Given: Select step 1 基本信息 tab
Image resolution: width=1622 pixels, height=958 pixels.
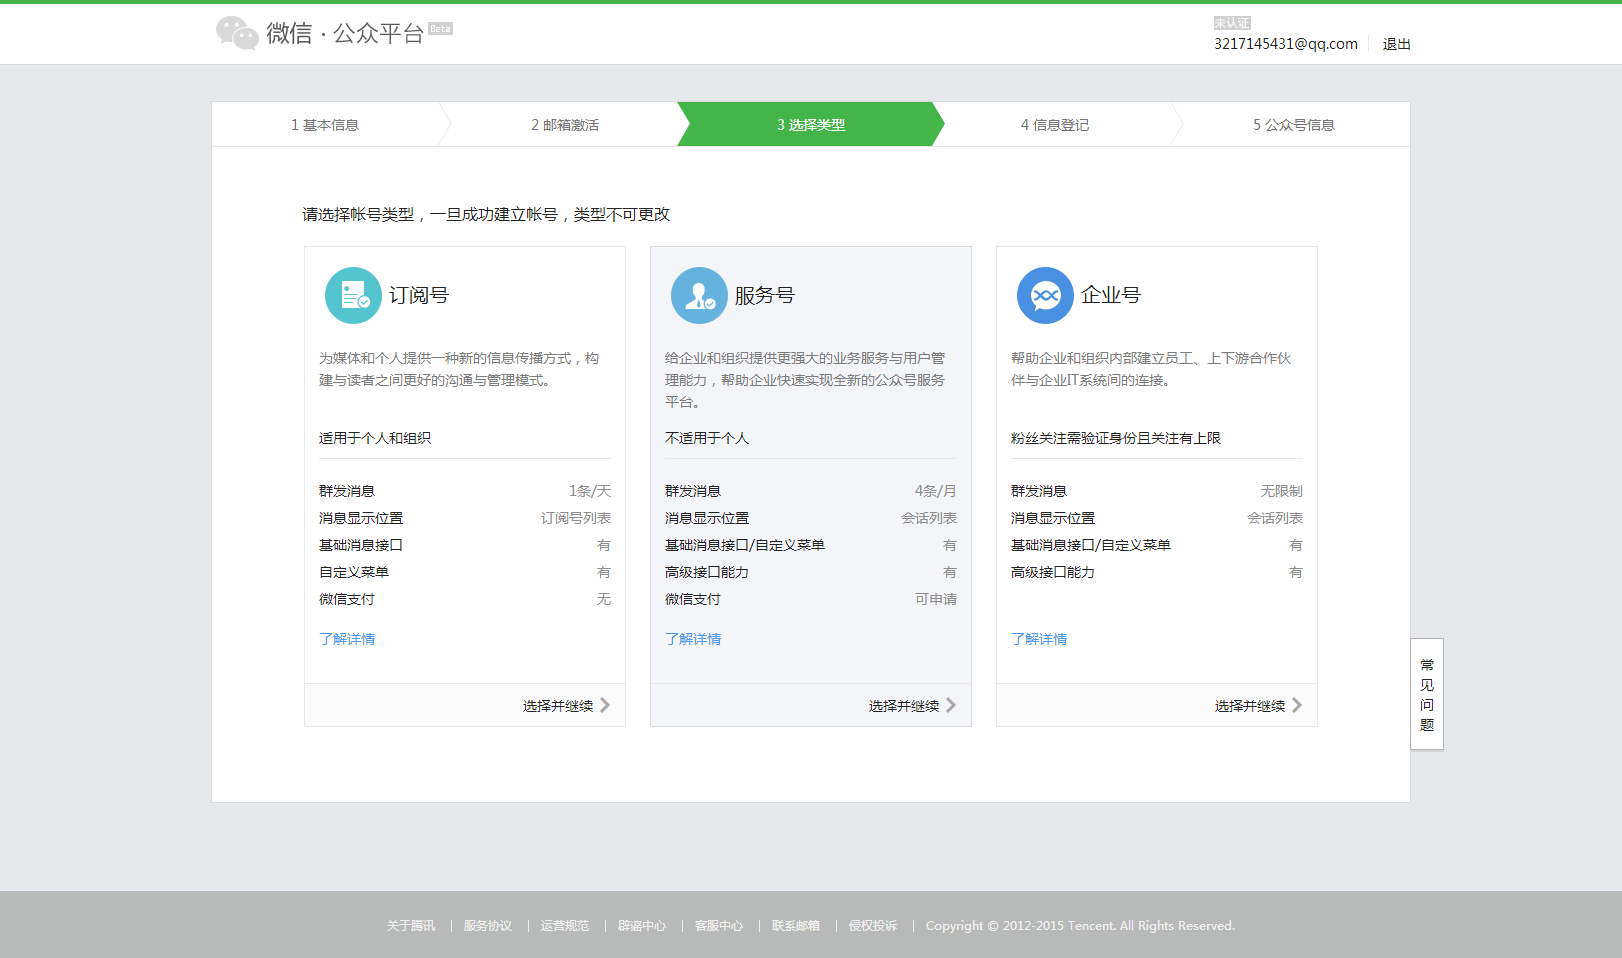Looking at the screenshot, I should pyautogui.click(x=325, y=125).
